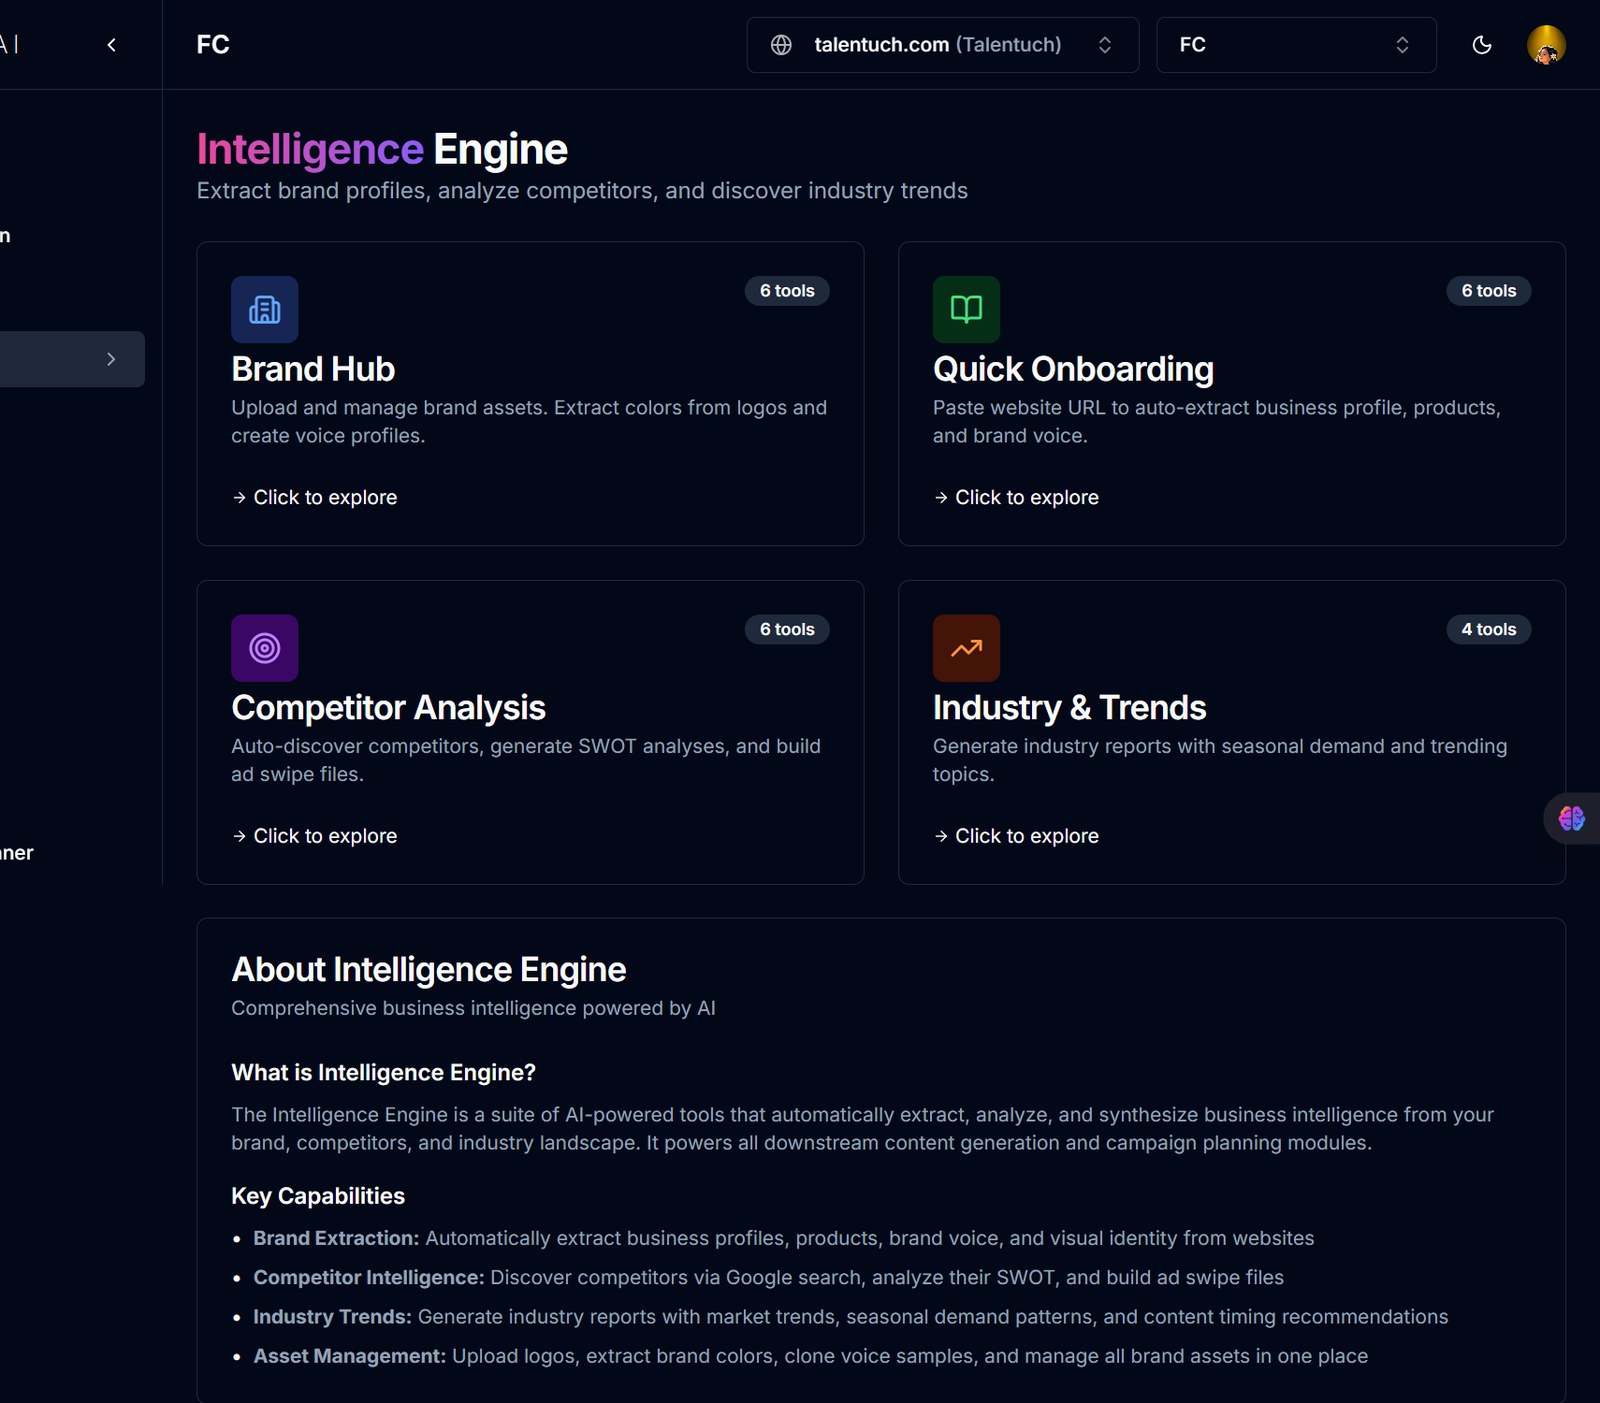Click the Brand Hub building icon
Image resolution: width=1600 pixels, height=1403 pixels.
click(x=265, y=310)
